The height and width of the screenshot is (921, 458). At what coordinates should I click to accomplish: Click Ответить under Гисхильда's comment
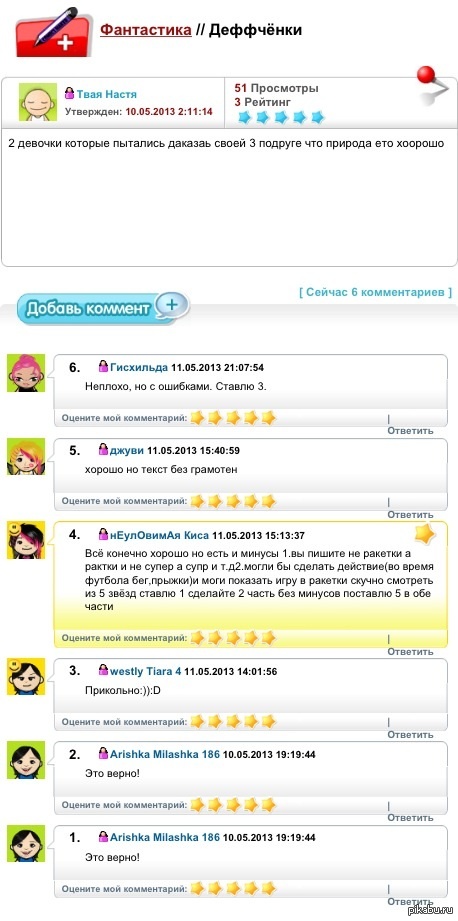point(410,431)
